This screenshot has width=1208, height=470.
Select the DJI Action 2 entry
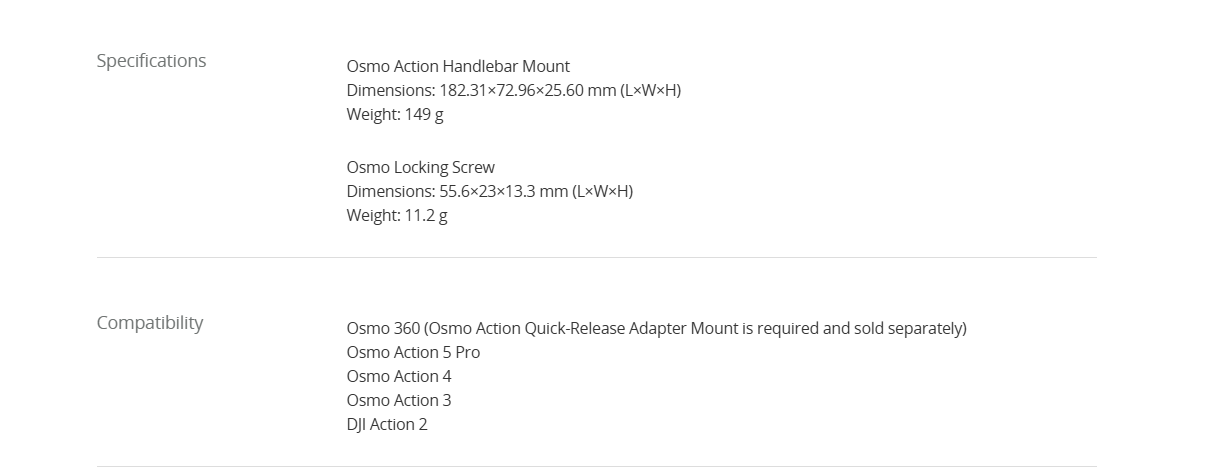coord(387,424)
